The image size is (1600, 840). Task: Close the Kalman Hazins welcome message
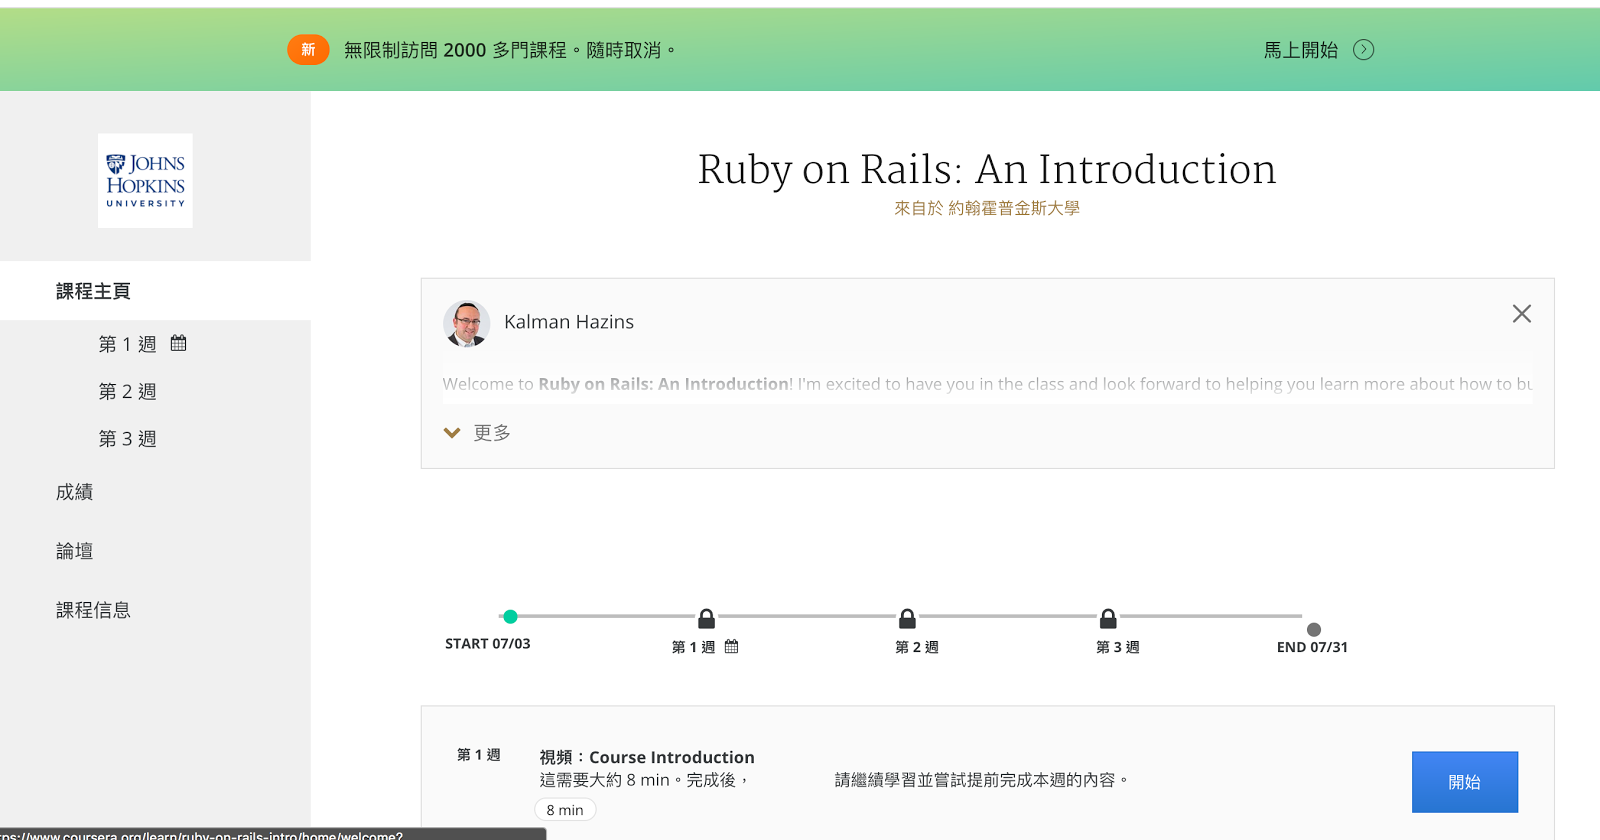tap(1522, 314)
